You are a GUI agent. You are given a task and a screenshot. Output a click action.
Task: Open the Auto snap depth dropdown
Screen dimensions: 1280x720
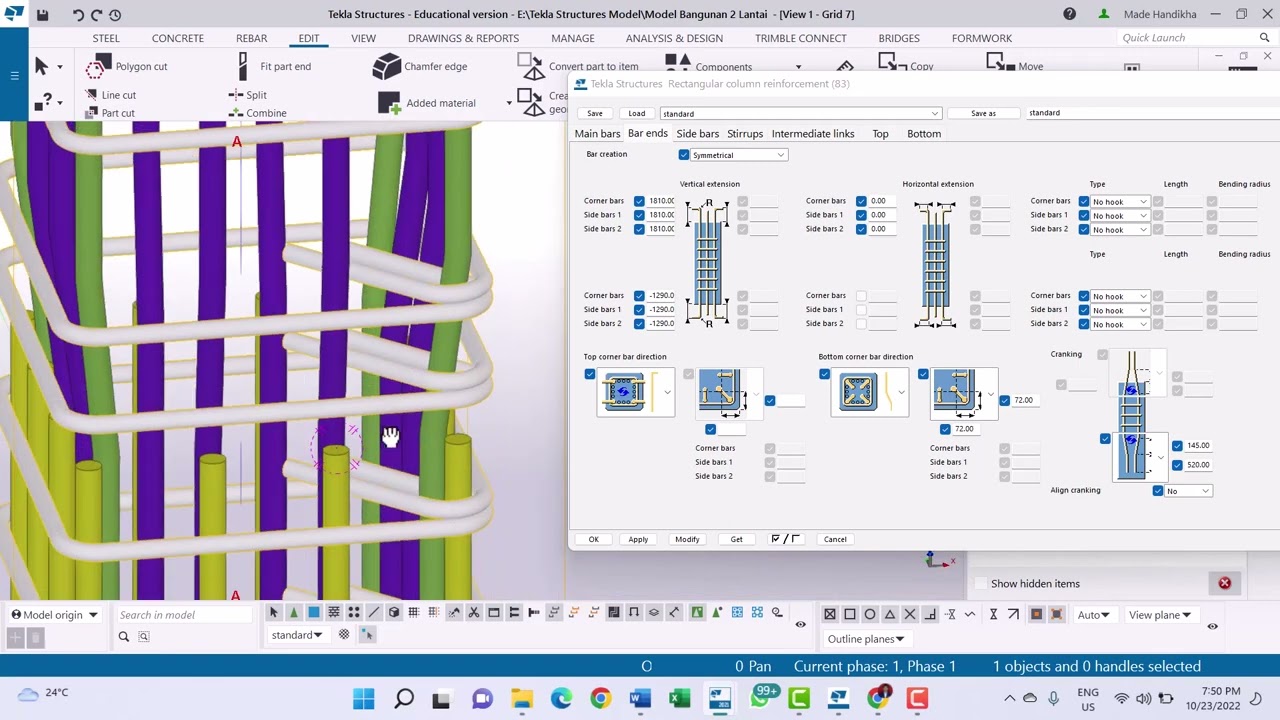[1093, 615]
